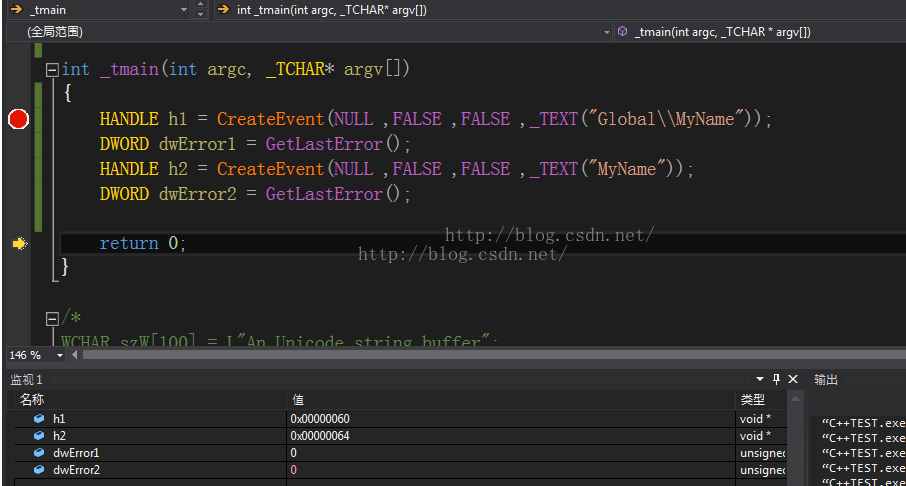The height and width of the screenshot is (486, 906).
Task: Click the 类型 column header
Action: (753, 399)
